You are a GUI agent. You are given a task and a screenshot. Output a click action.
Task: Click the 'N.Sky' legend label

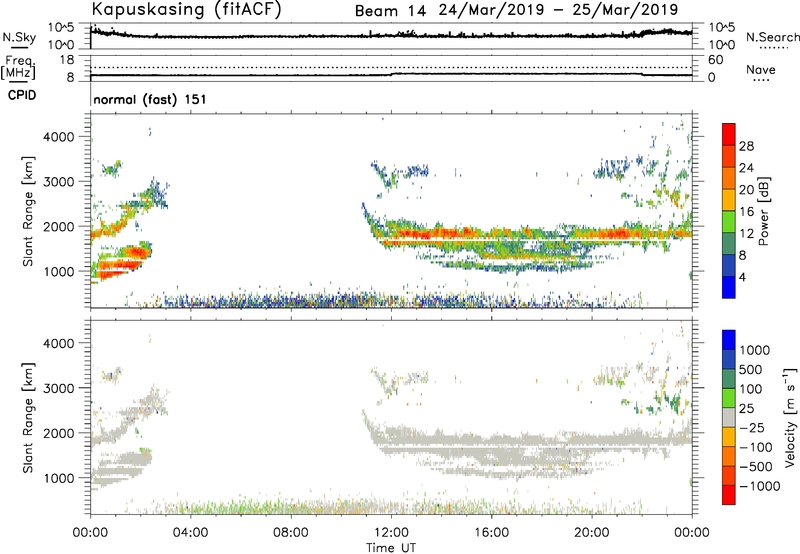[x=19, y=37]
